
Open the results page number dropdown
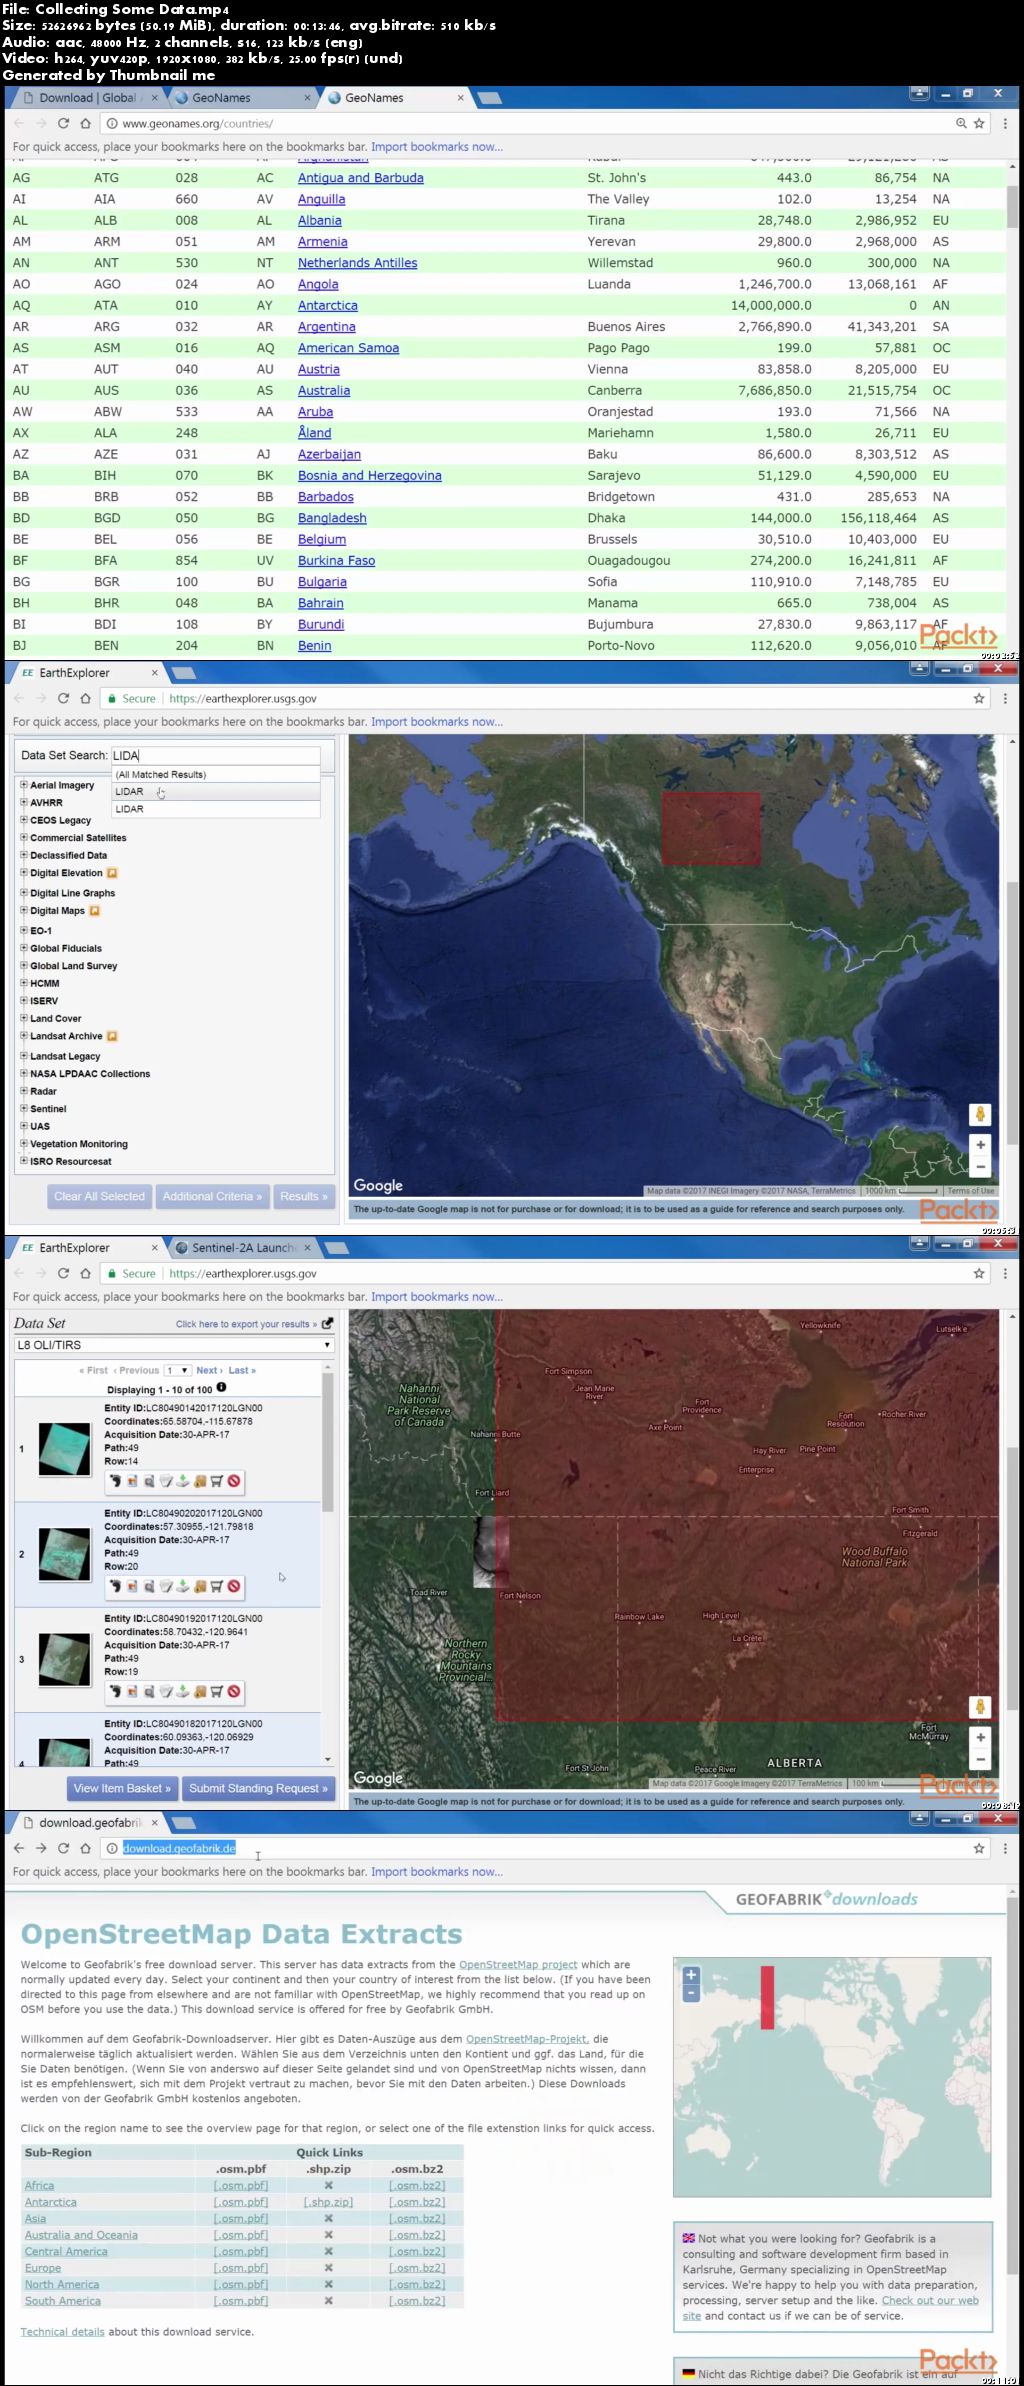coord(178,1370)
